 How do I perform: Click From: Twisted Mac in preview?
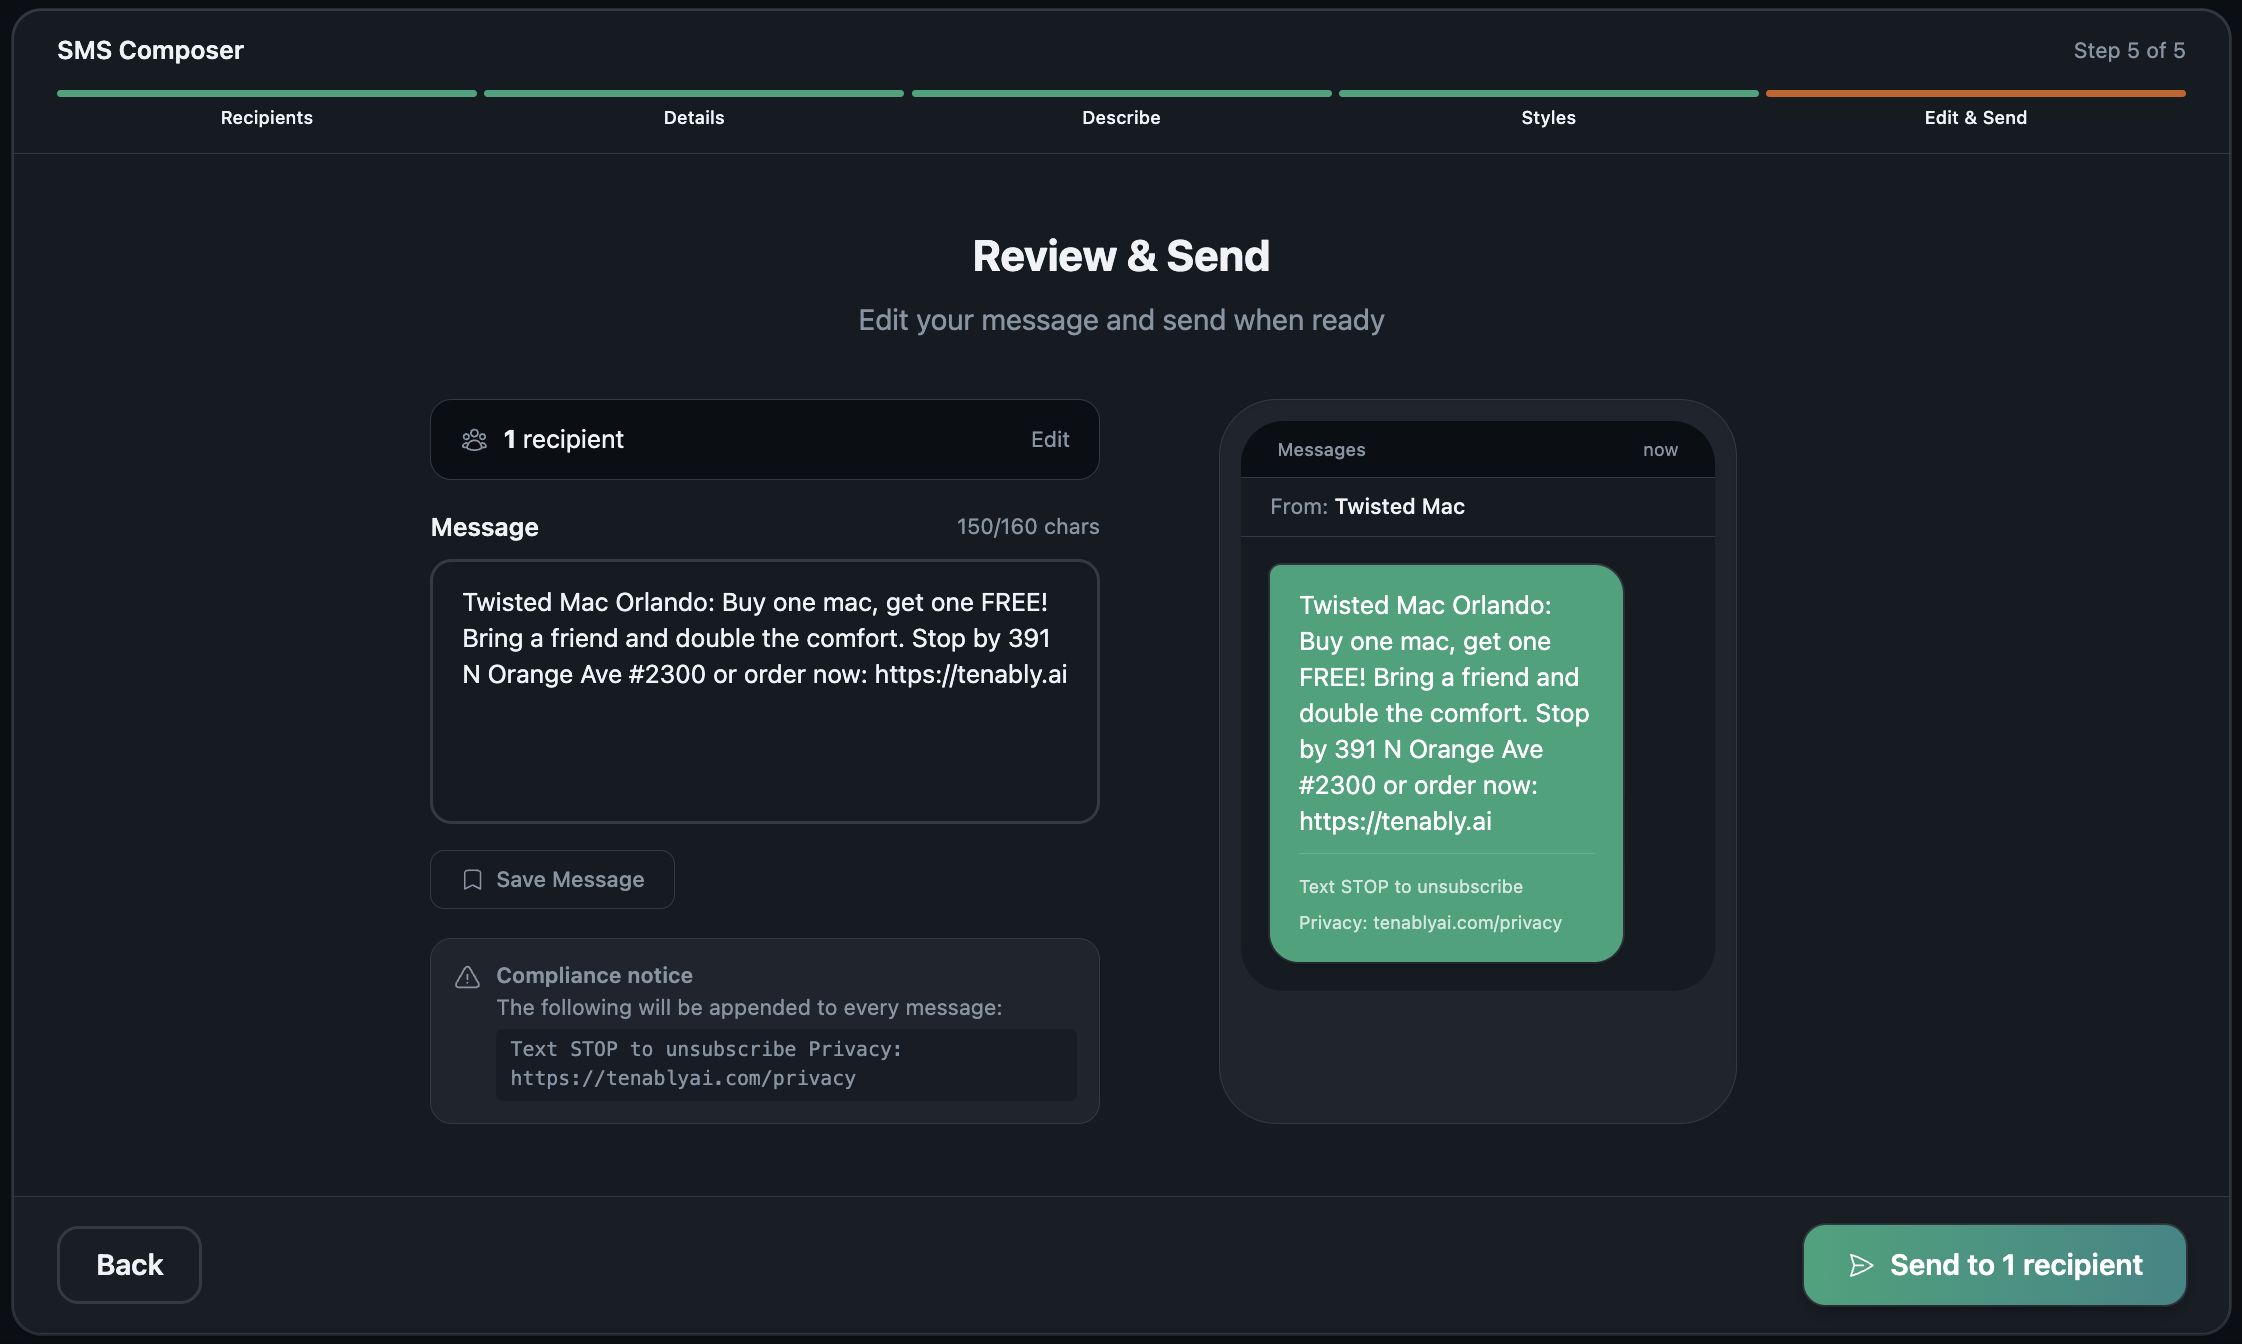(x=1367, y=507)
